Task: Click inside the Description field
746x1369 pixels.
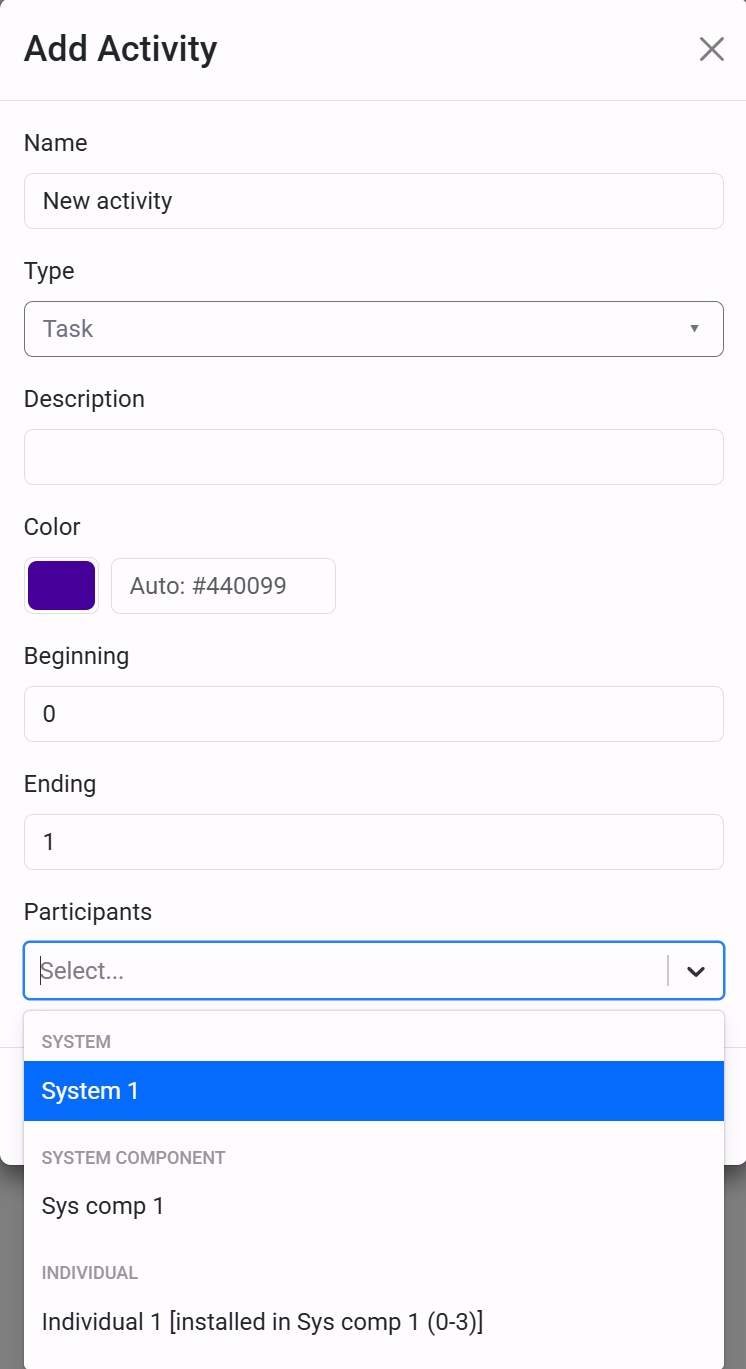Action: pyautogui.click(x=374, y=456)
